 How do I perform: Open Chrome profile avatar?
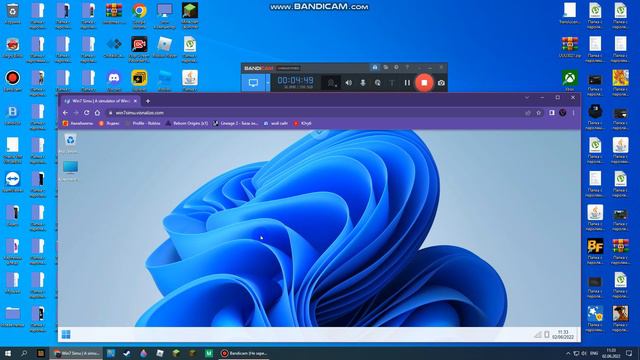(563, 113)
